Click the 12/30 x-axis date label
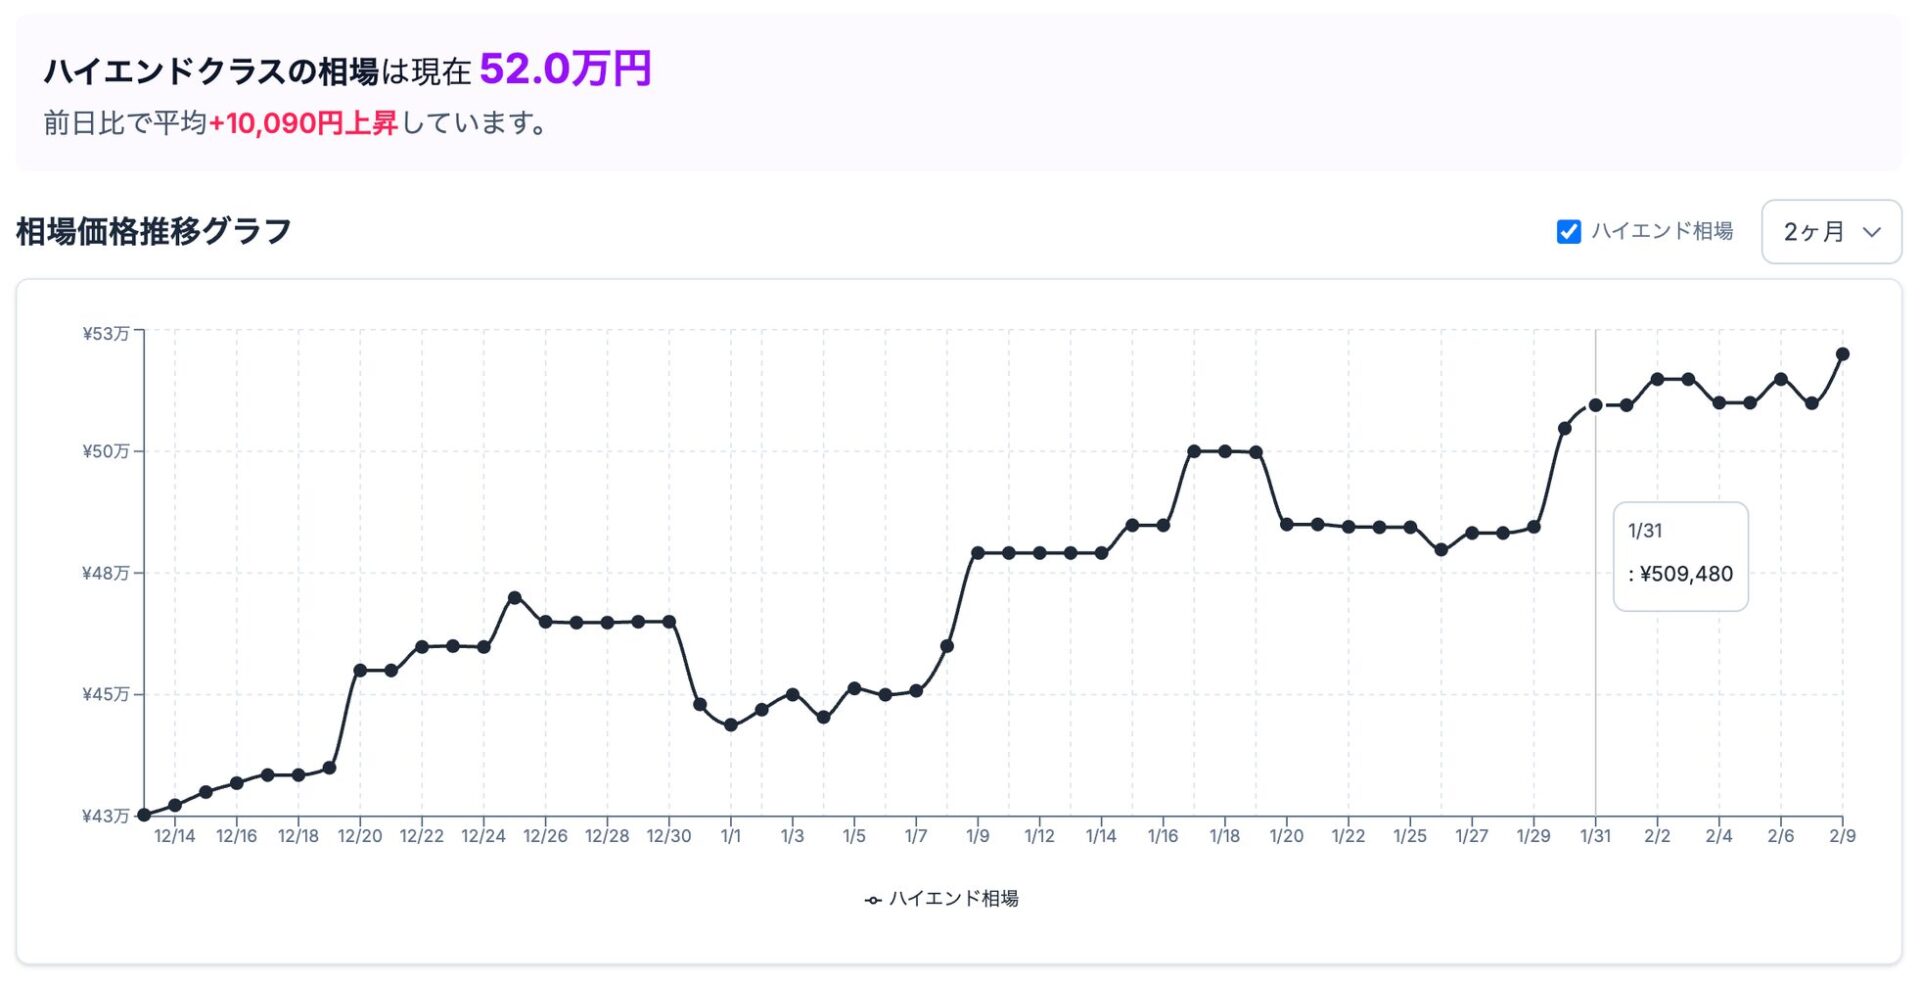 coord(669,836)
